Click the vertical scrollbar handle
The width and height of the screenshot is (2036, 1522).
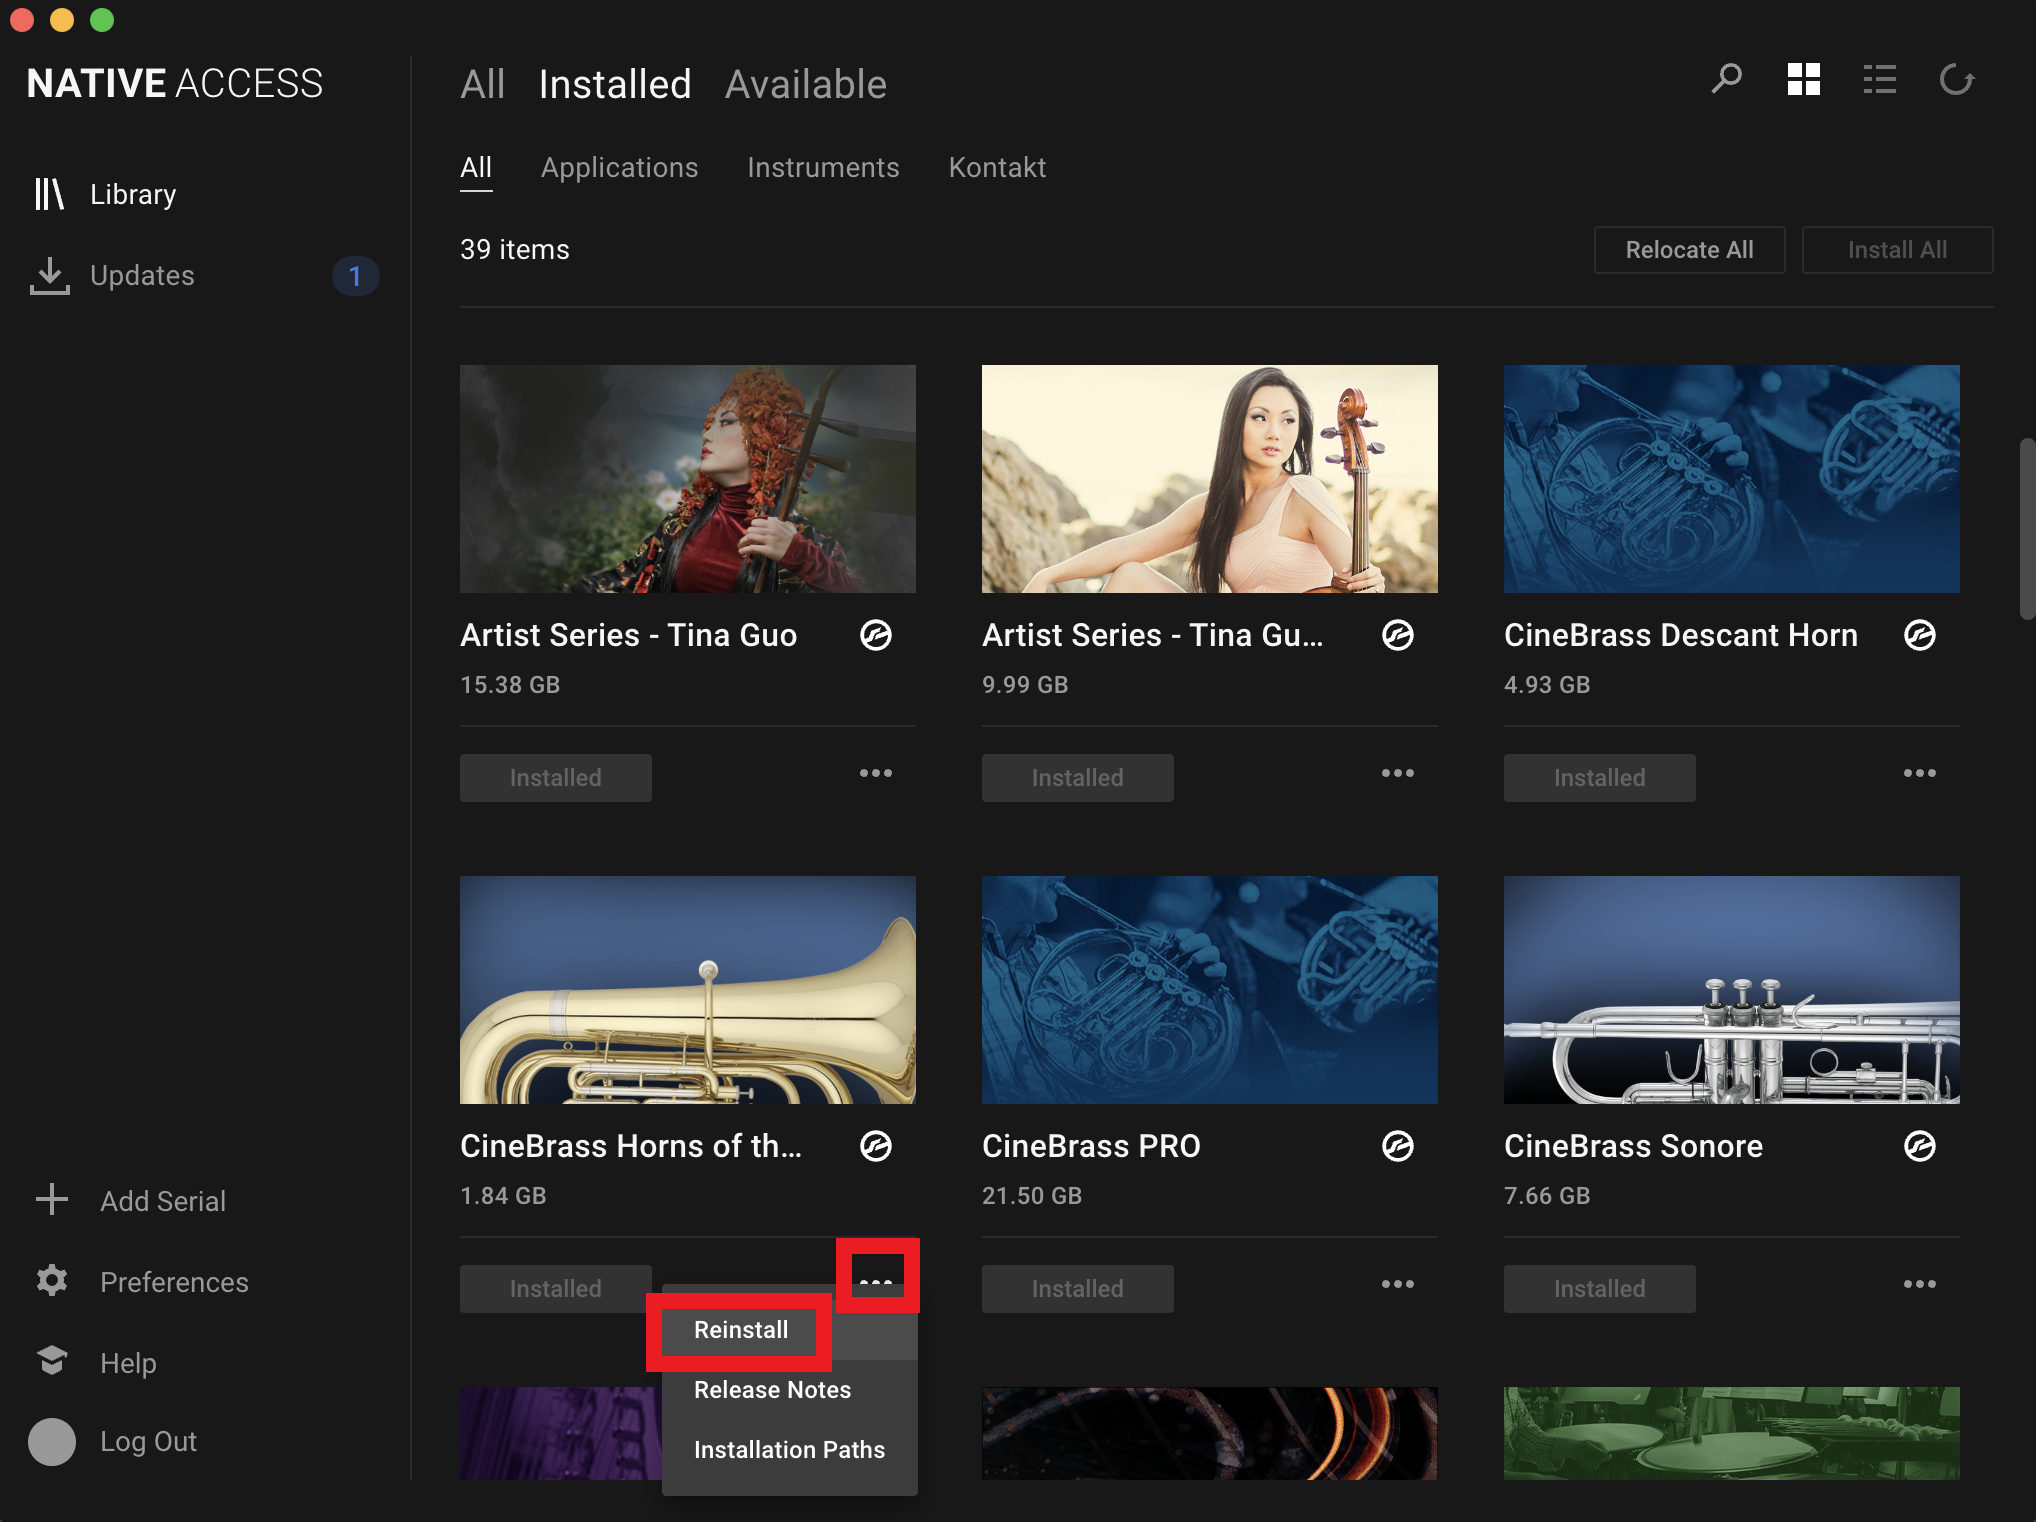point(2027,529)
